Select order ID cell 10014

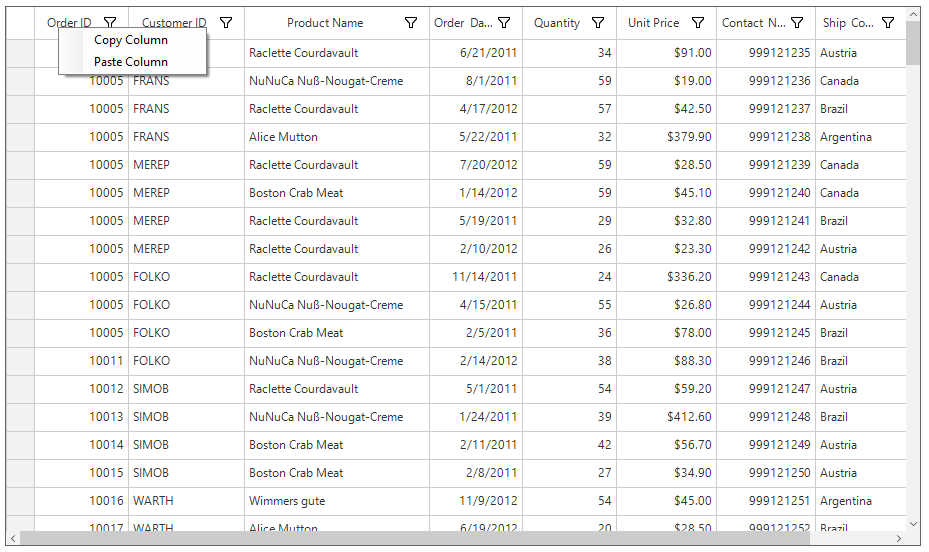81,445
